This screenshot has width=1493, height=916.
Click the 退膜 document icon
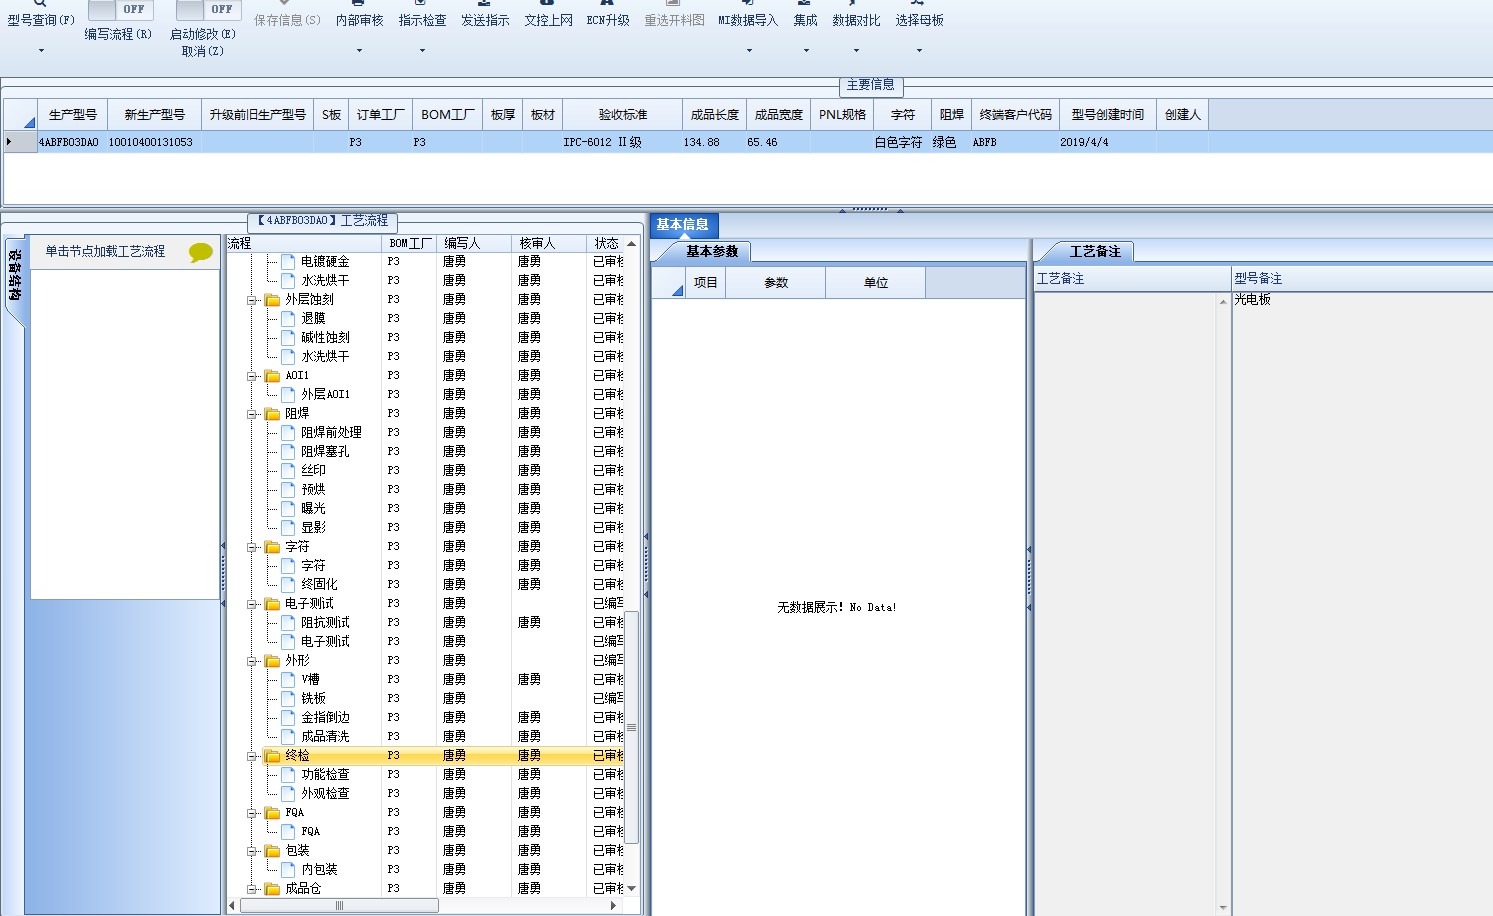[288, 319]
